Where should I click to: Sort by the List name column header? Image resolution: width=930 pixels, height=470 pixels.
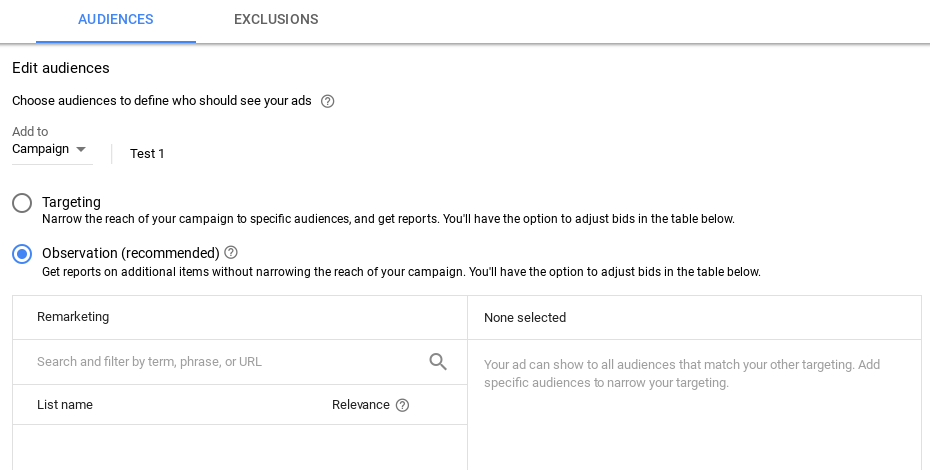click(65, 405)
